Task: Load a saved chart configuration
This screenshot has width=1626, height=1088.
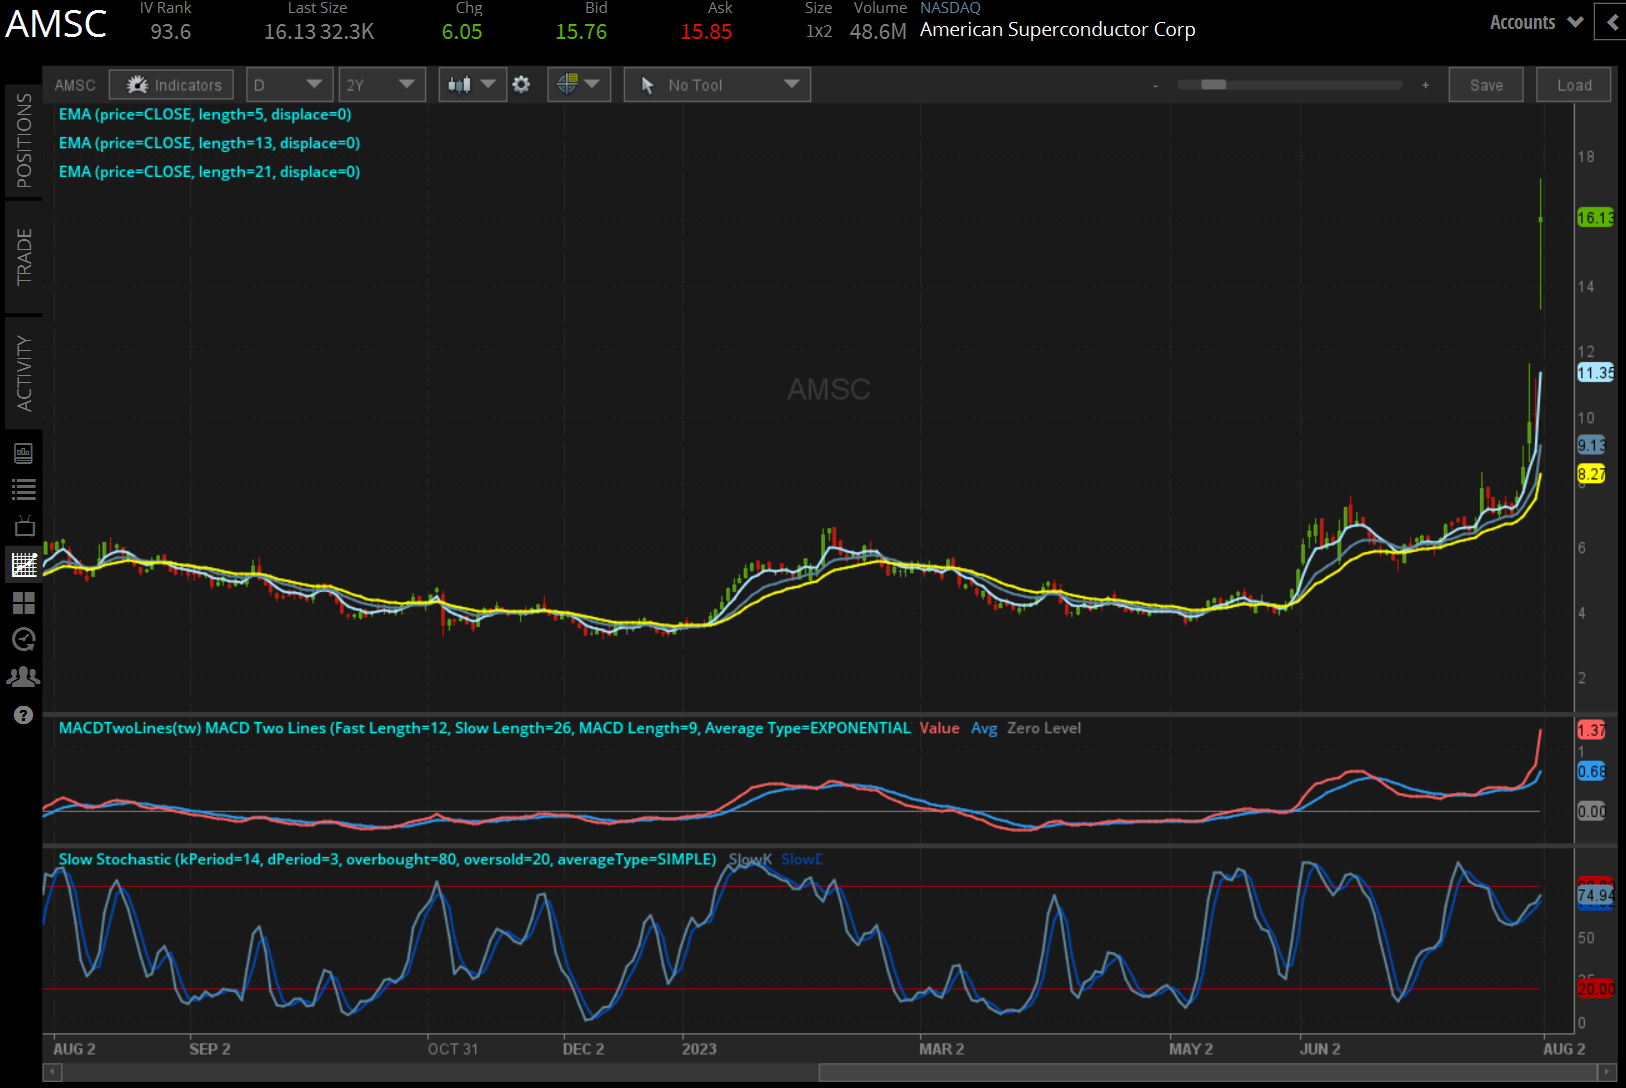Action: point(1573,84)
